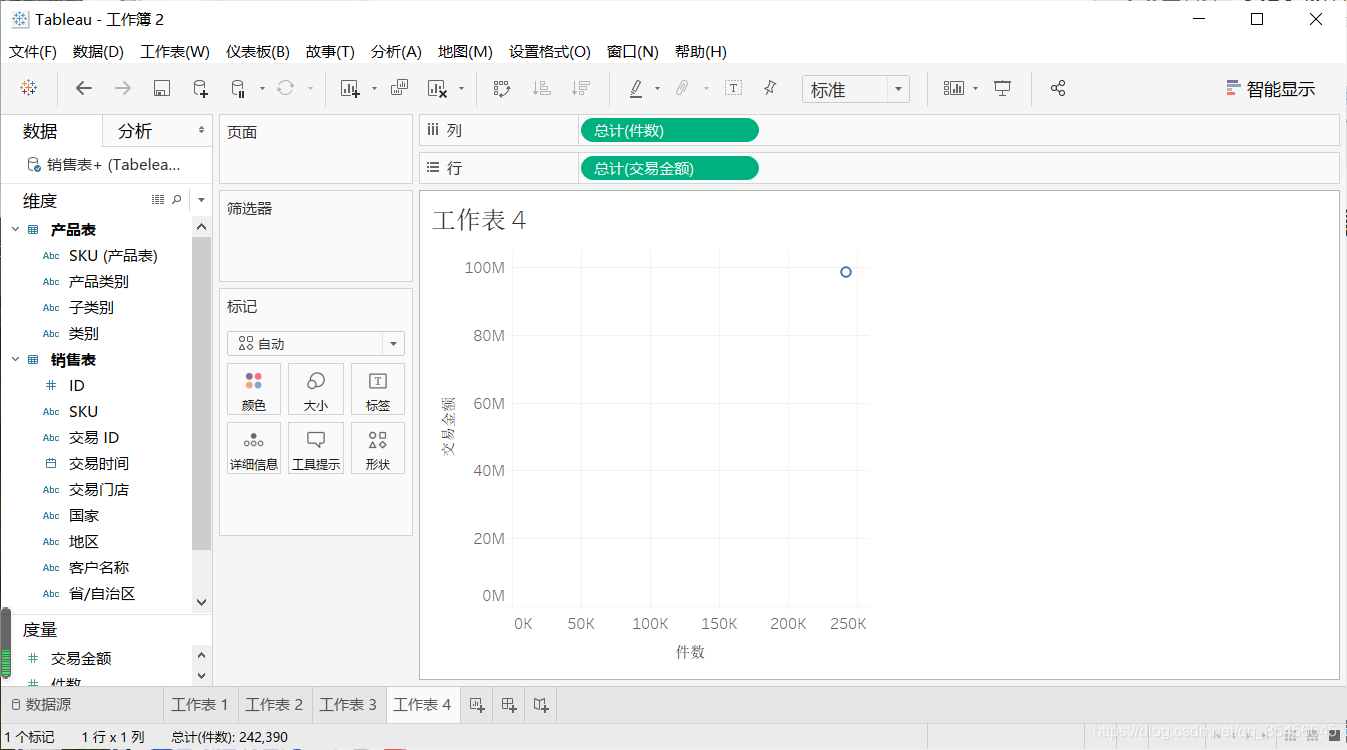Click the clear sheet icon
Image resolution: width=1347 pixels, height=750 pixels.
coord(437,88)
